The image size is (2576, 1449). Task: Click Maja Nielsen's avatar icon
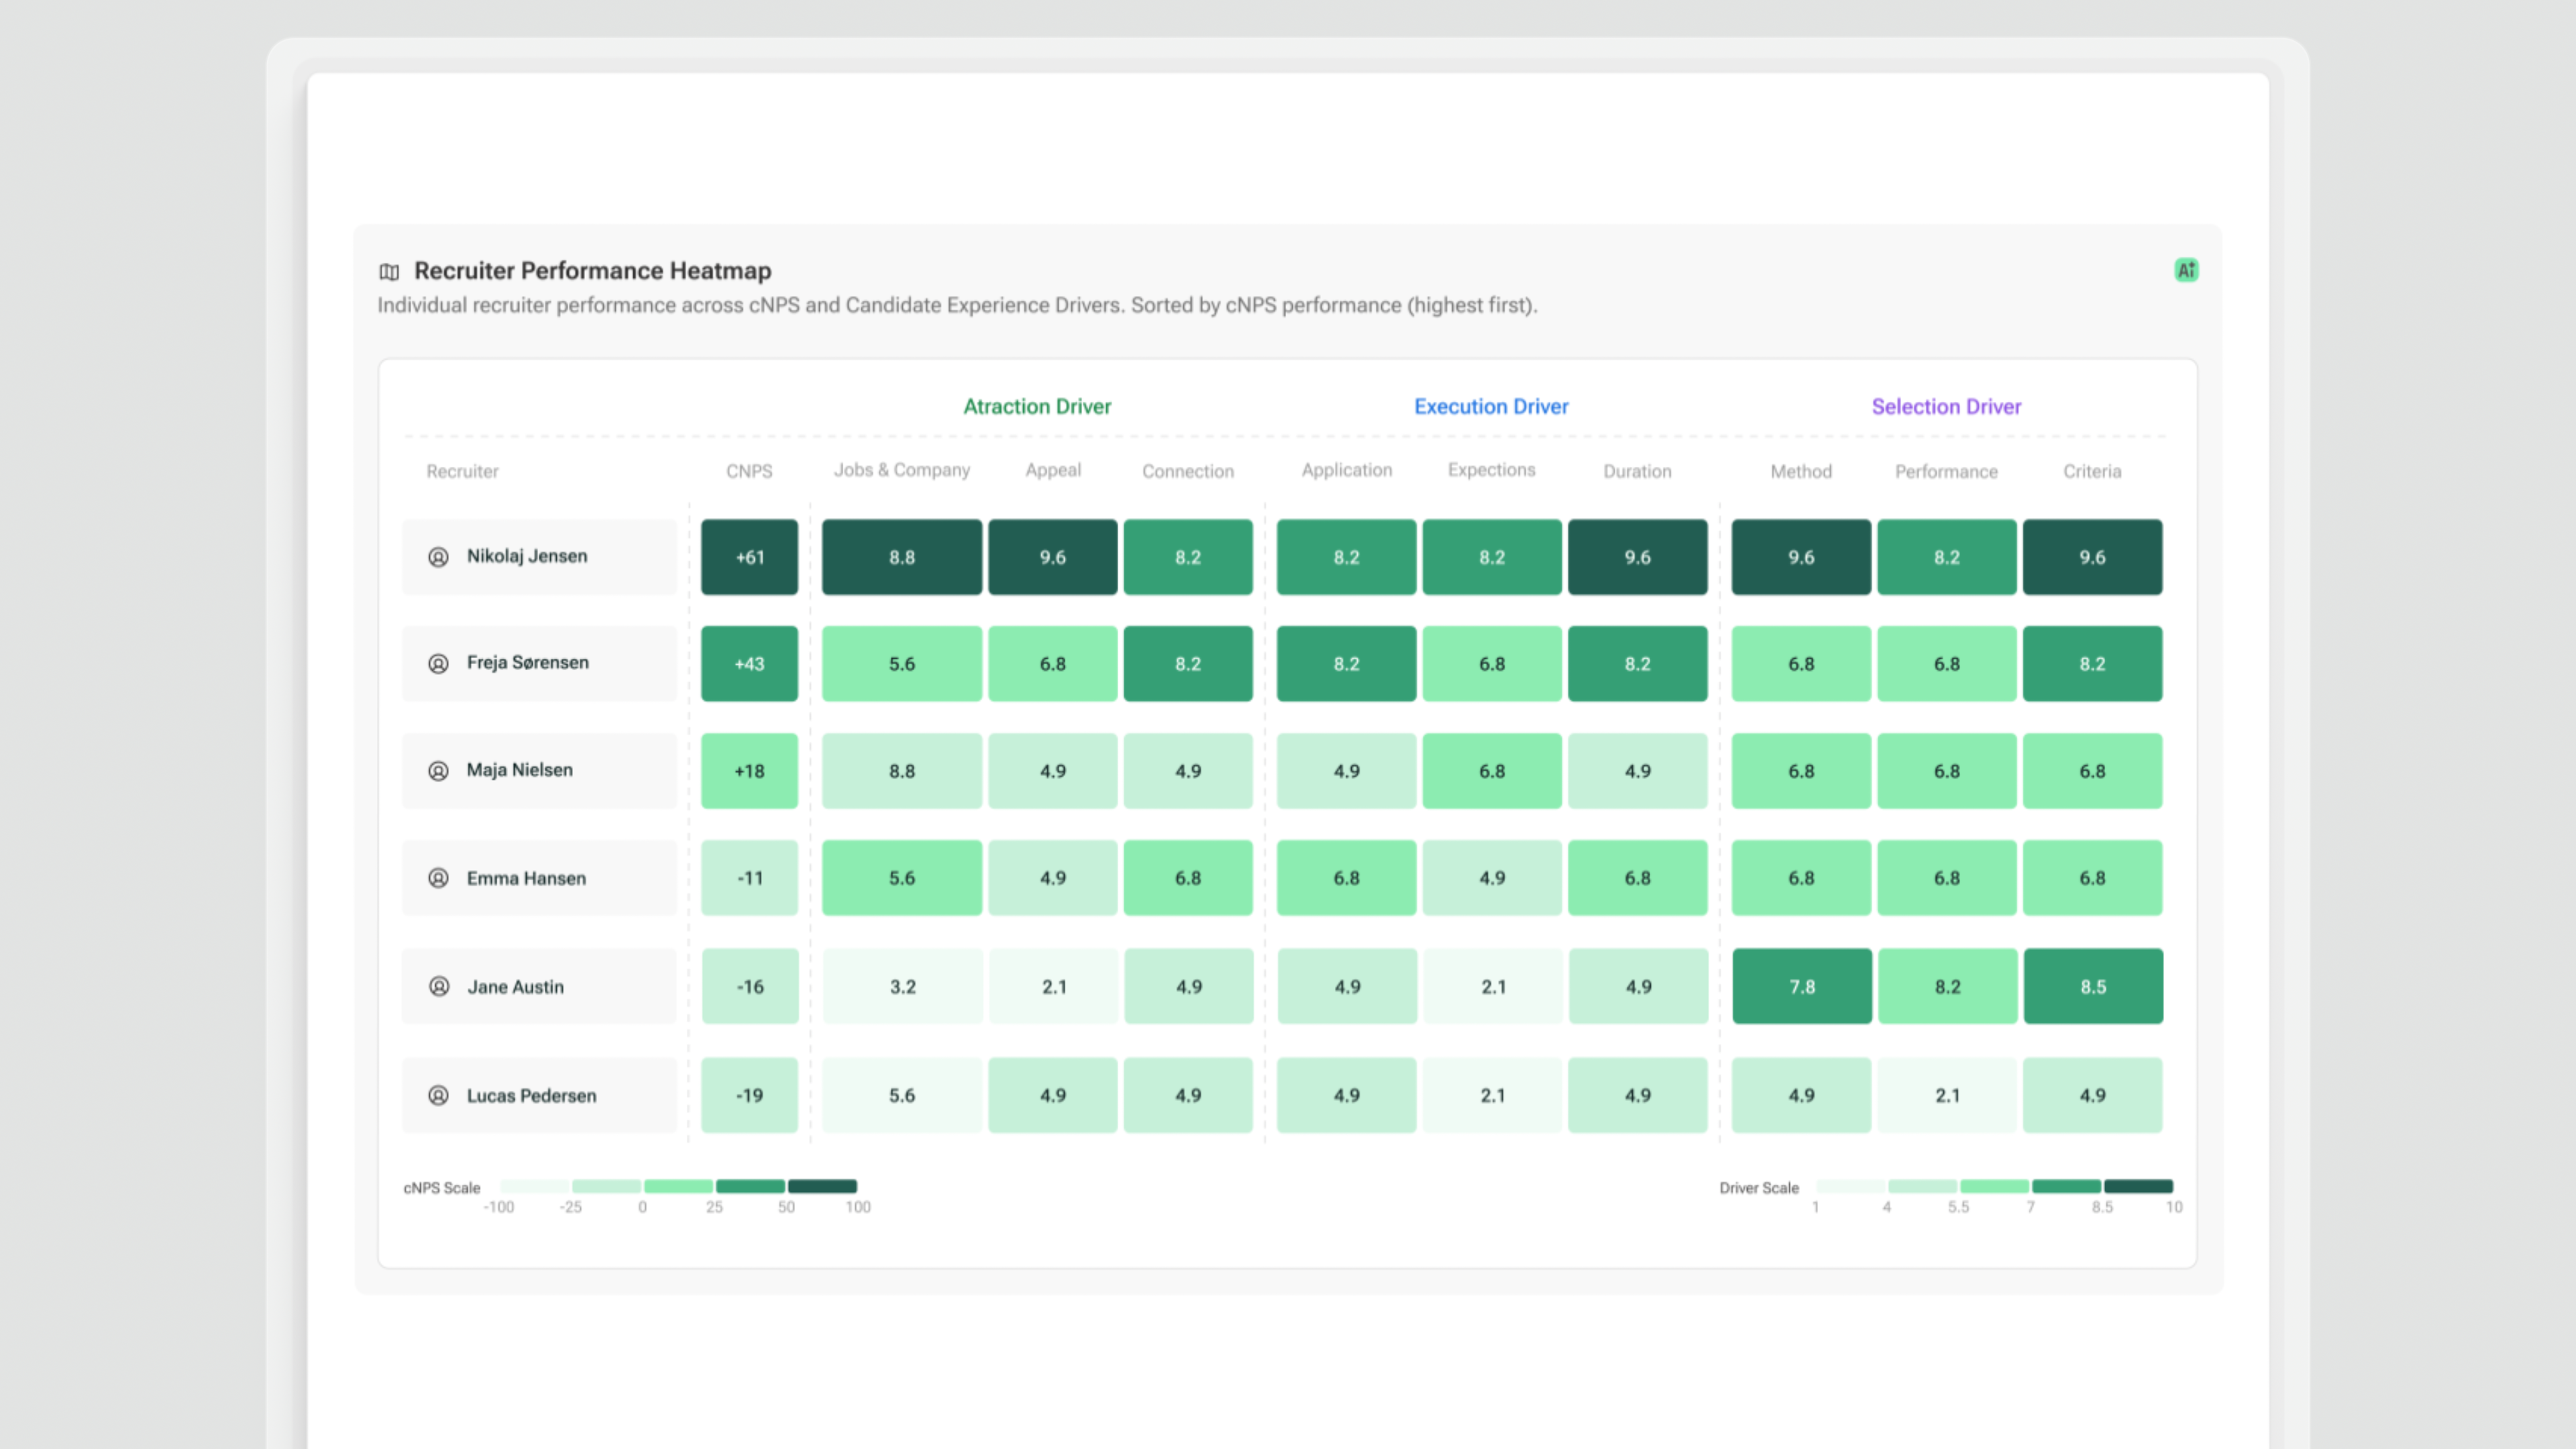click(438, 771)
